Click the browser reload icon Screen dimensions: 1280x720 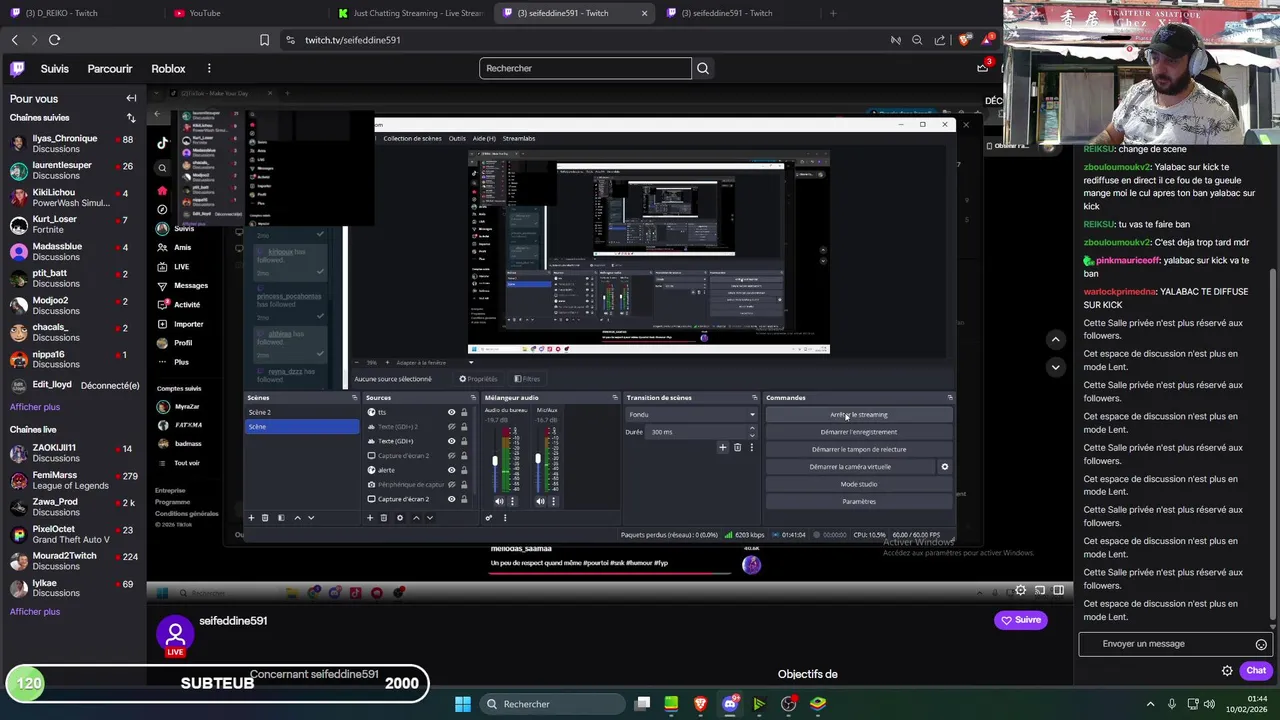click(54, 40)
